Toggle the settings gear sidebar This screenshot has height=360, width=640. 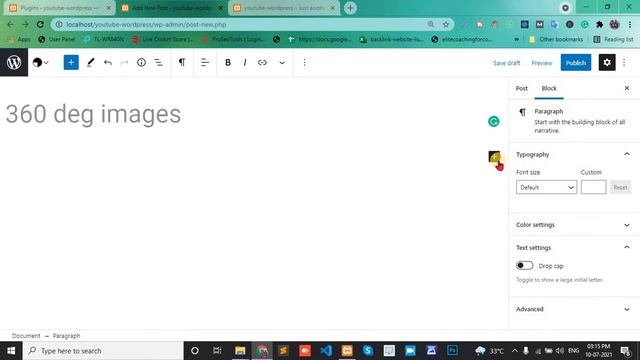pos(607,62)
